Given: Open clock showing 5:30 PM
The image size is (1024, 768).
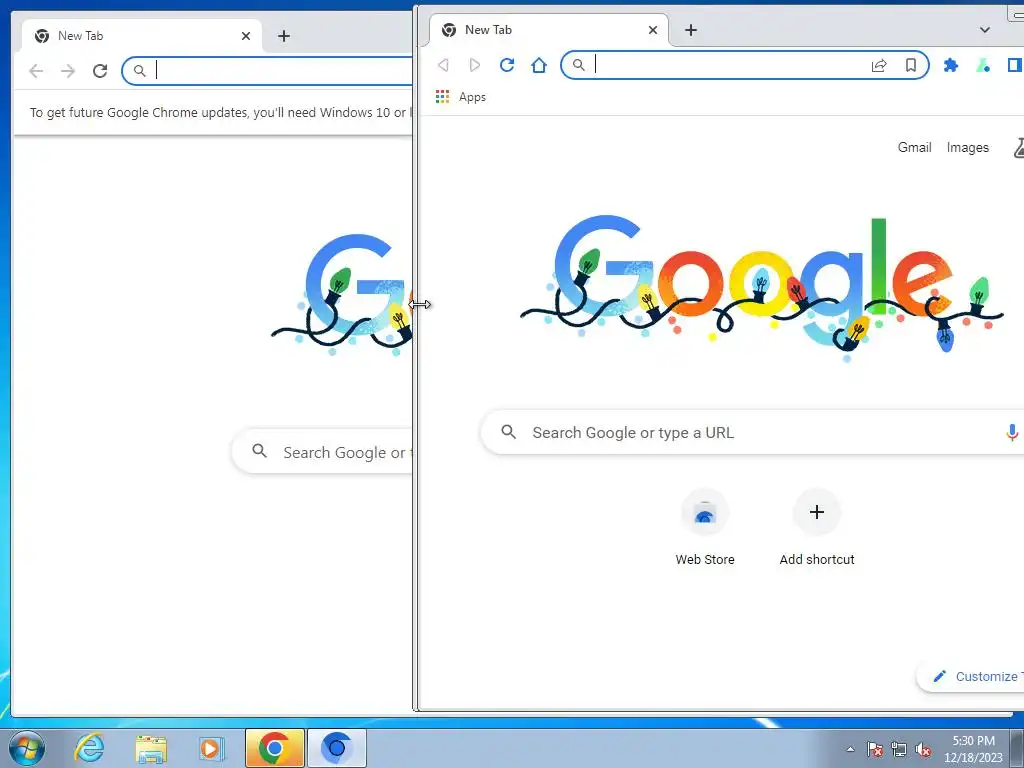Looking at the screenshot, I should 973,749.
